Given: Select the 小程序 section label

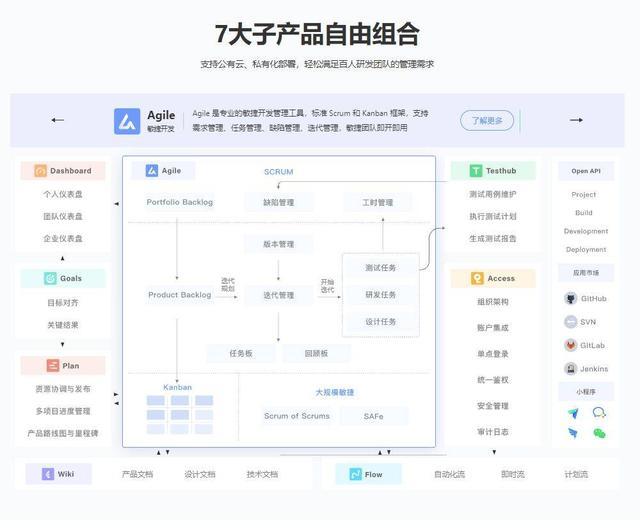Looking at the screenshot, I should point(586,392).
